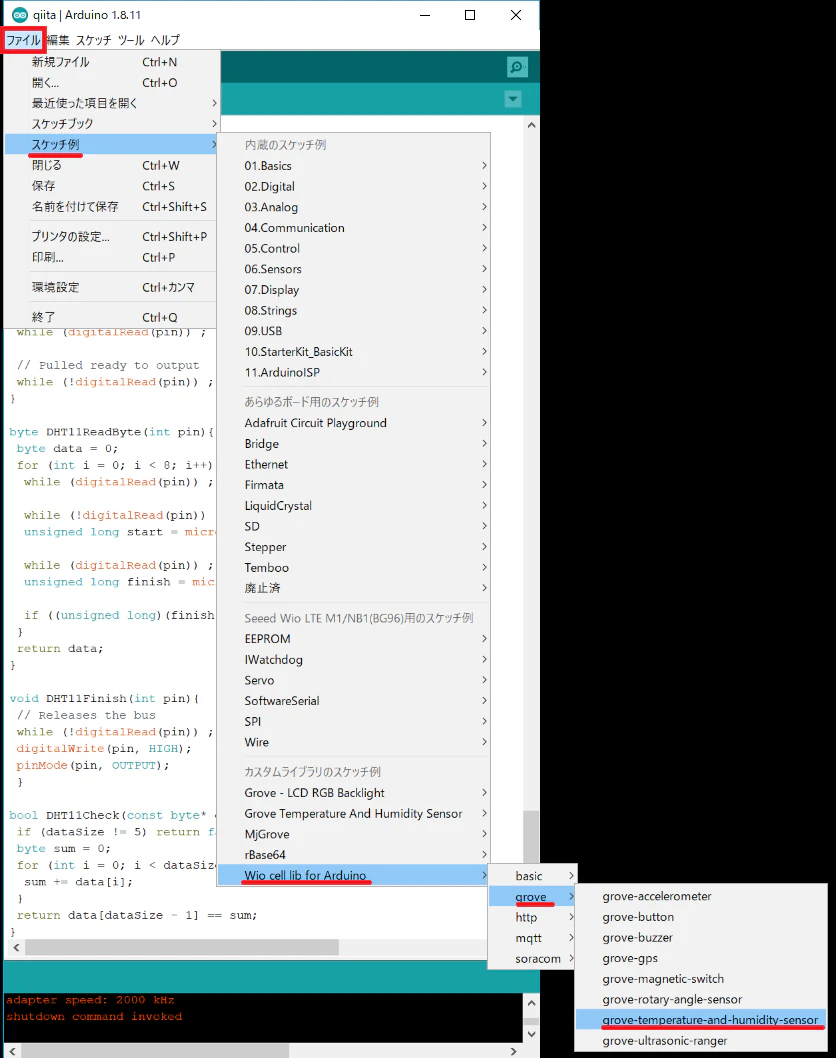Image resolution: width=836 pixels, height=1058 pixels.
Task: Expand the 02.Digital examples
Action: 354,186
